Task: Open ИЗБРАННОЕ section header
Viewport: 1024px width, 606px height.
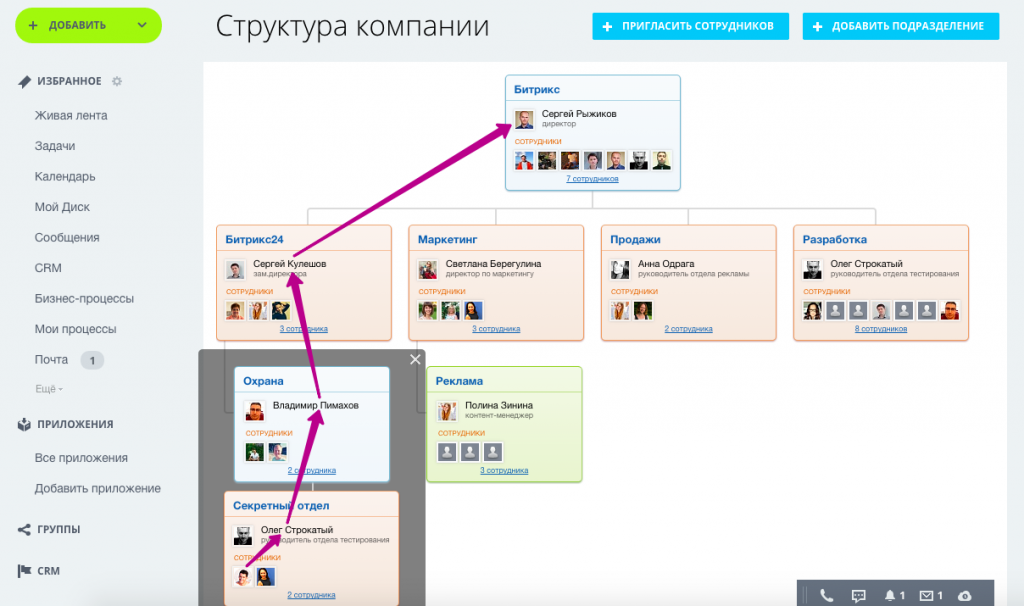Action: coord(69,81)
